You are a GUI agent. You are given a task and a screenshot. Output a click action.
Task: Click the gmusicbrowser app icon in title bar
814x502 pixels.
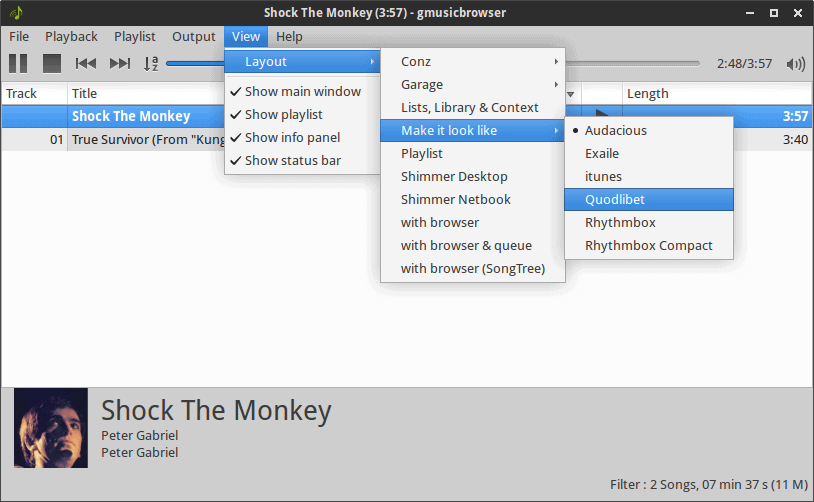16,12
